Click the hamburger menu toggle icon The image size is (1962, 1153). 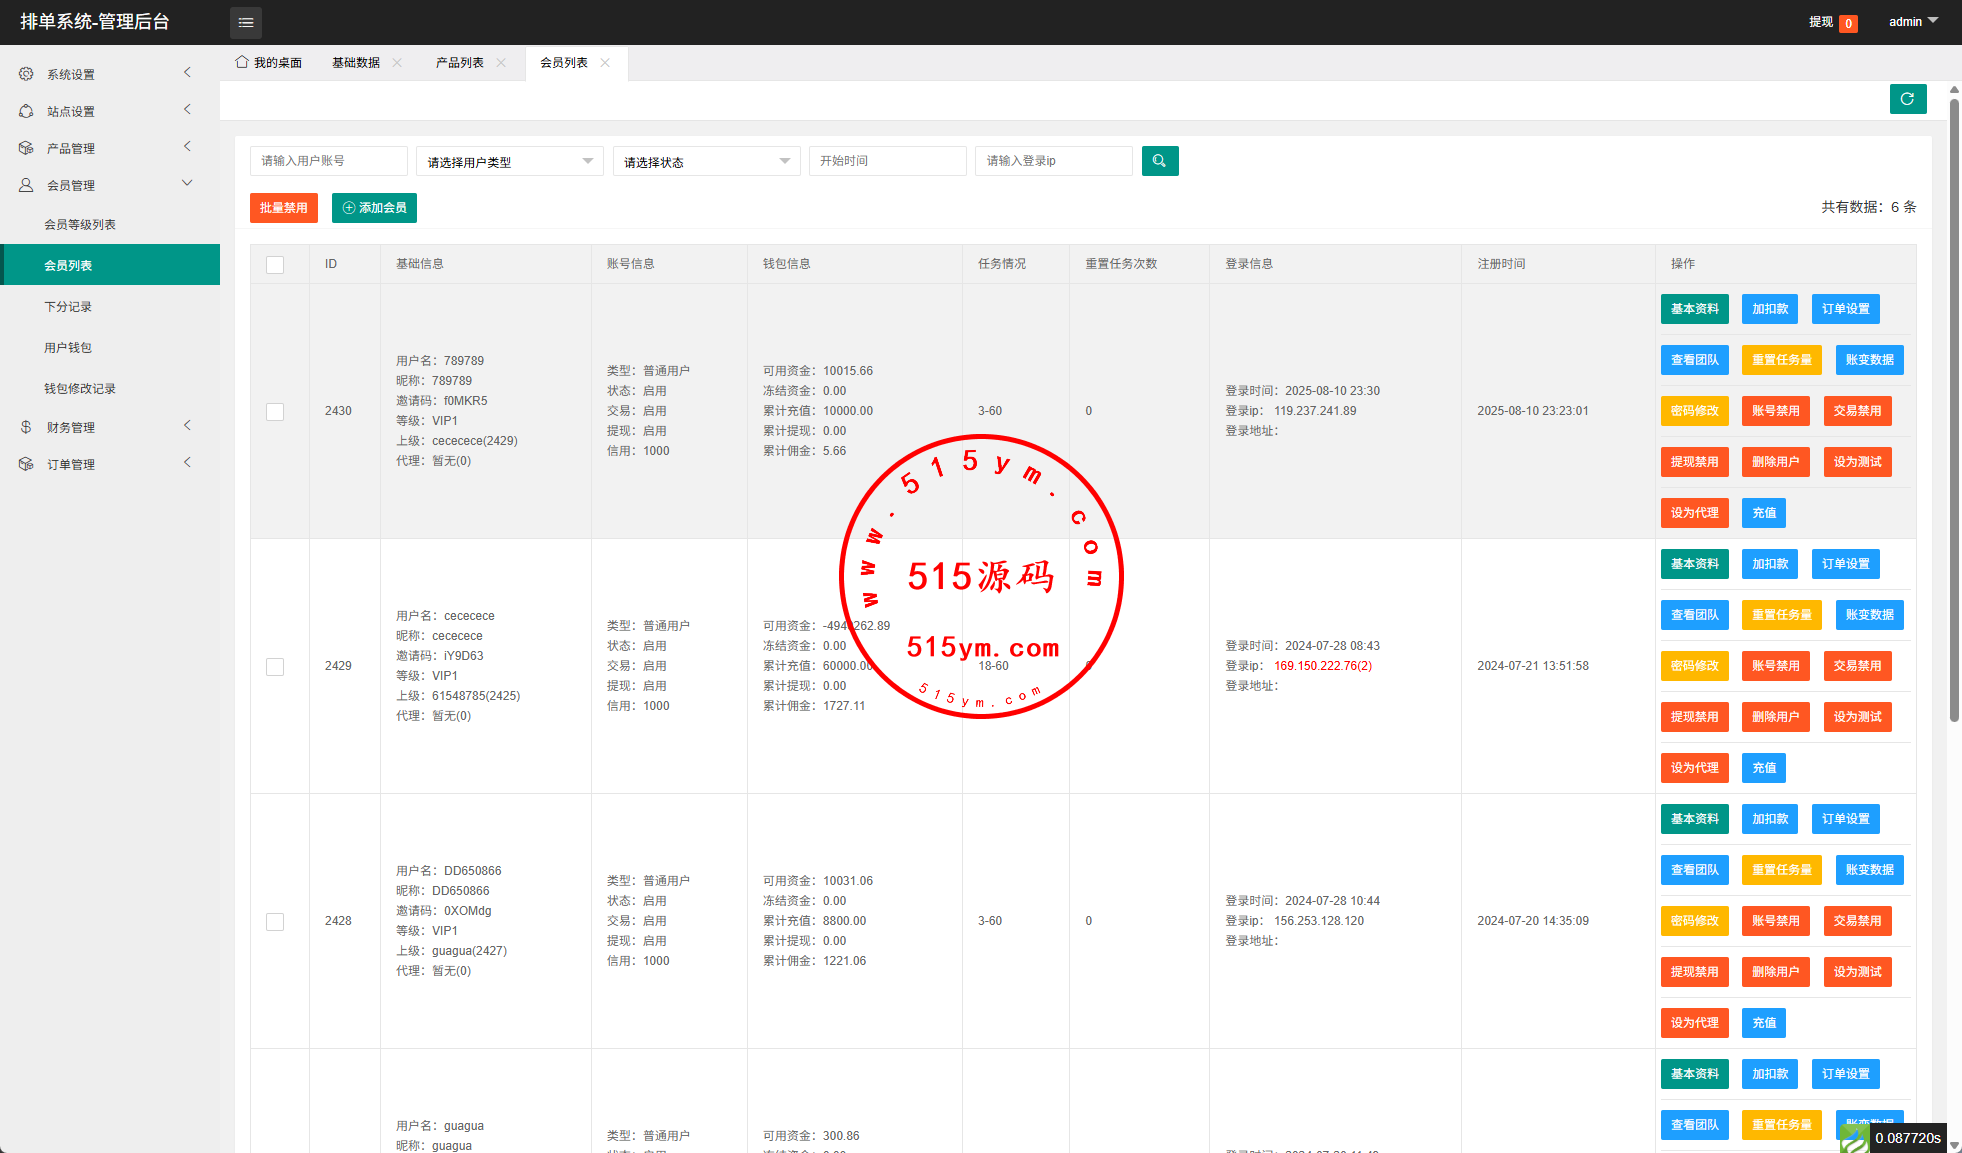pyautogui.click(x=246, y=22)
